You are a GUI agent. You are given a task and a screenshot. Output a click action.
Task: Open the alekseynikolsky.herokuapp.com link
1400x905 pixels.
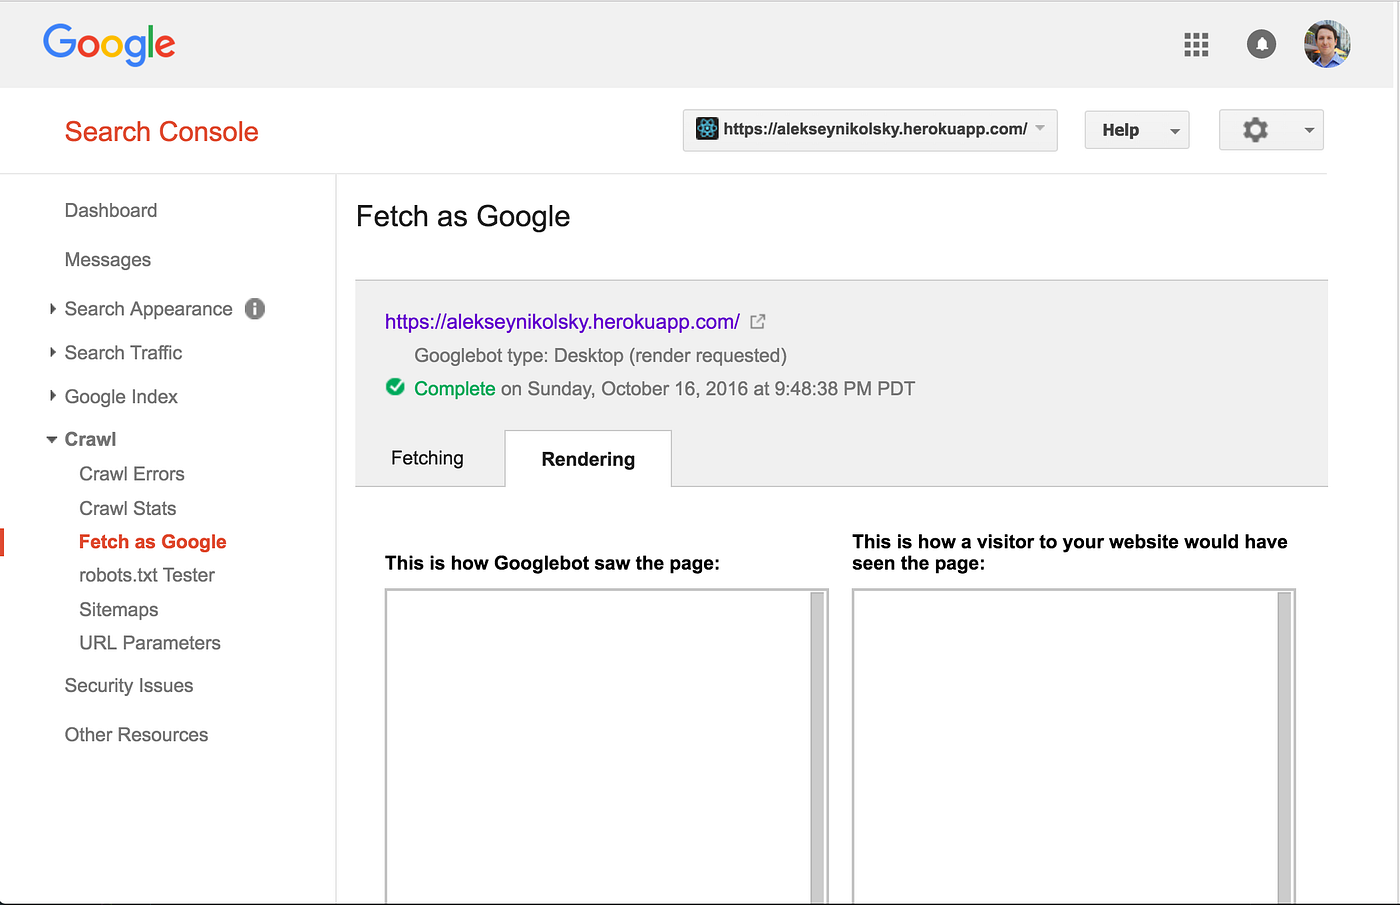[562, 321]
